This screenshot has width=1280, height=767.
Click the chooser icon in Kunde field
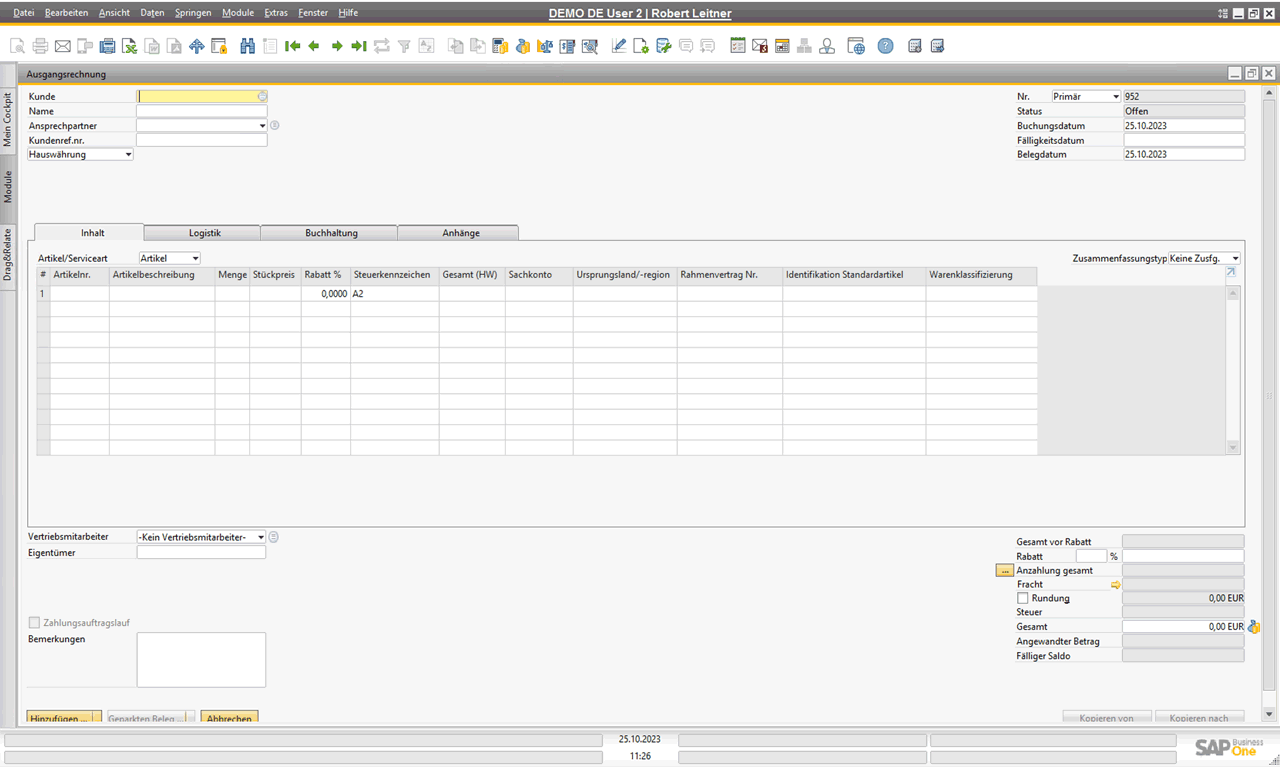pyautogui.click(x=263, y=97)
